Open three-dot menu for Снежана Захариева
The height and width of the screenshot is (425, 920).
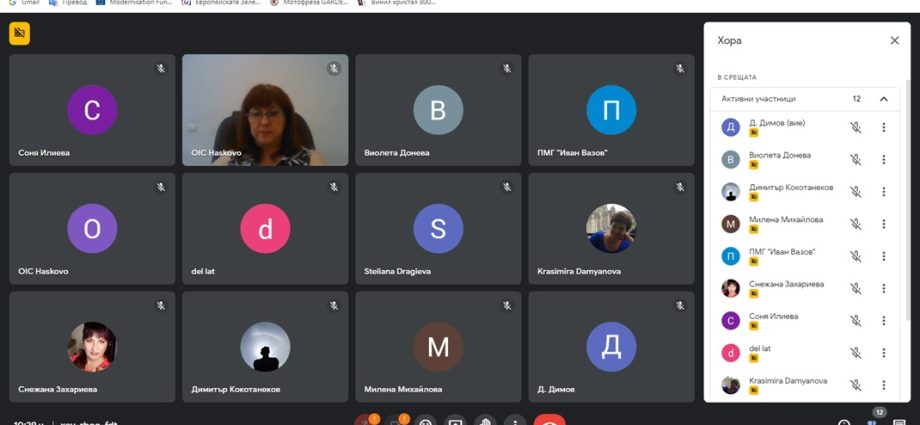884,288
